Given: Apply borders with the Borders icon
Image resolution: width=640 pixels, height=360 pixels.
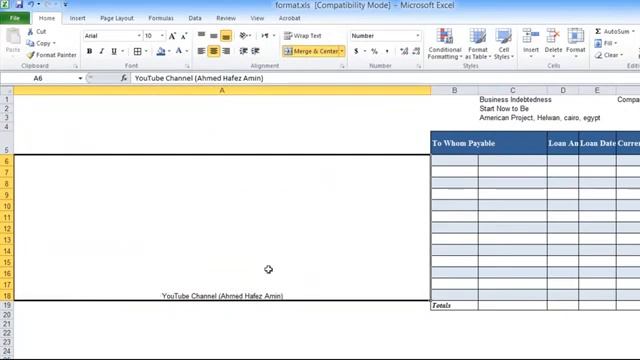Looking at the screenshot, I should point(138,51).
